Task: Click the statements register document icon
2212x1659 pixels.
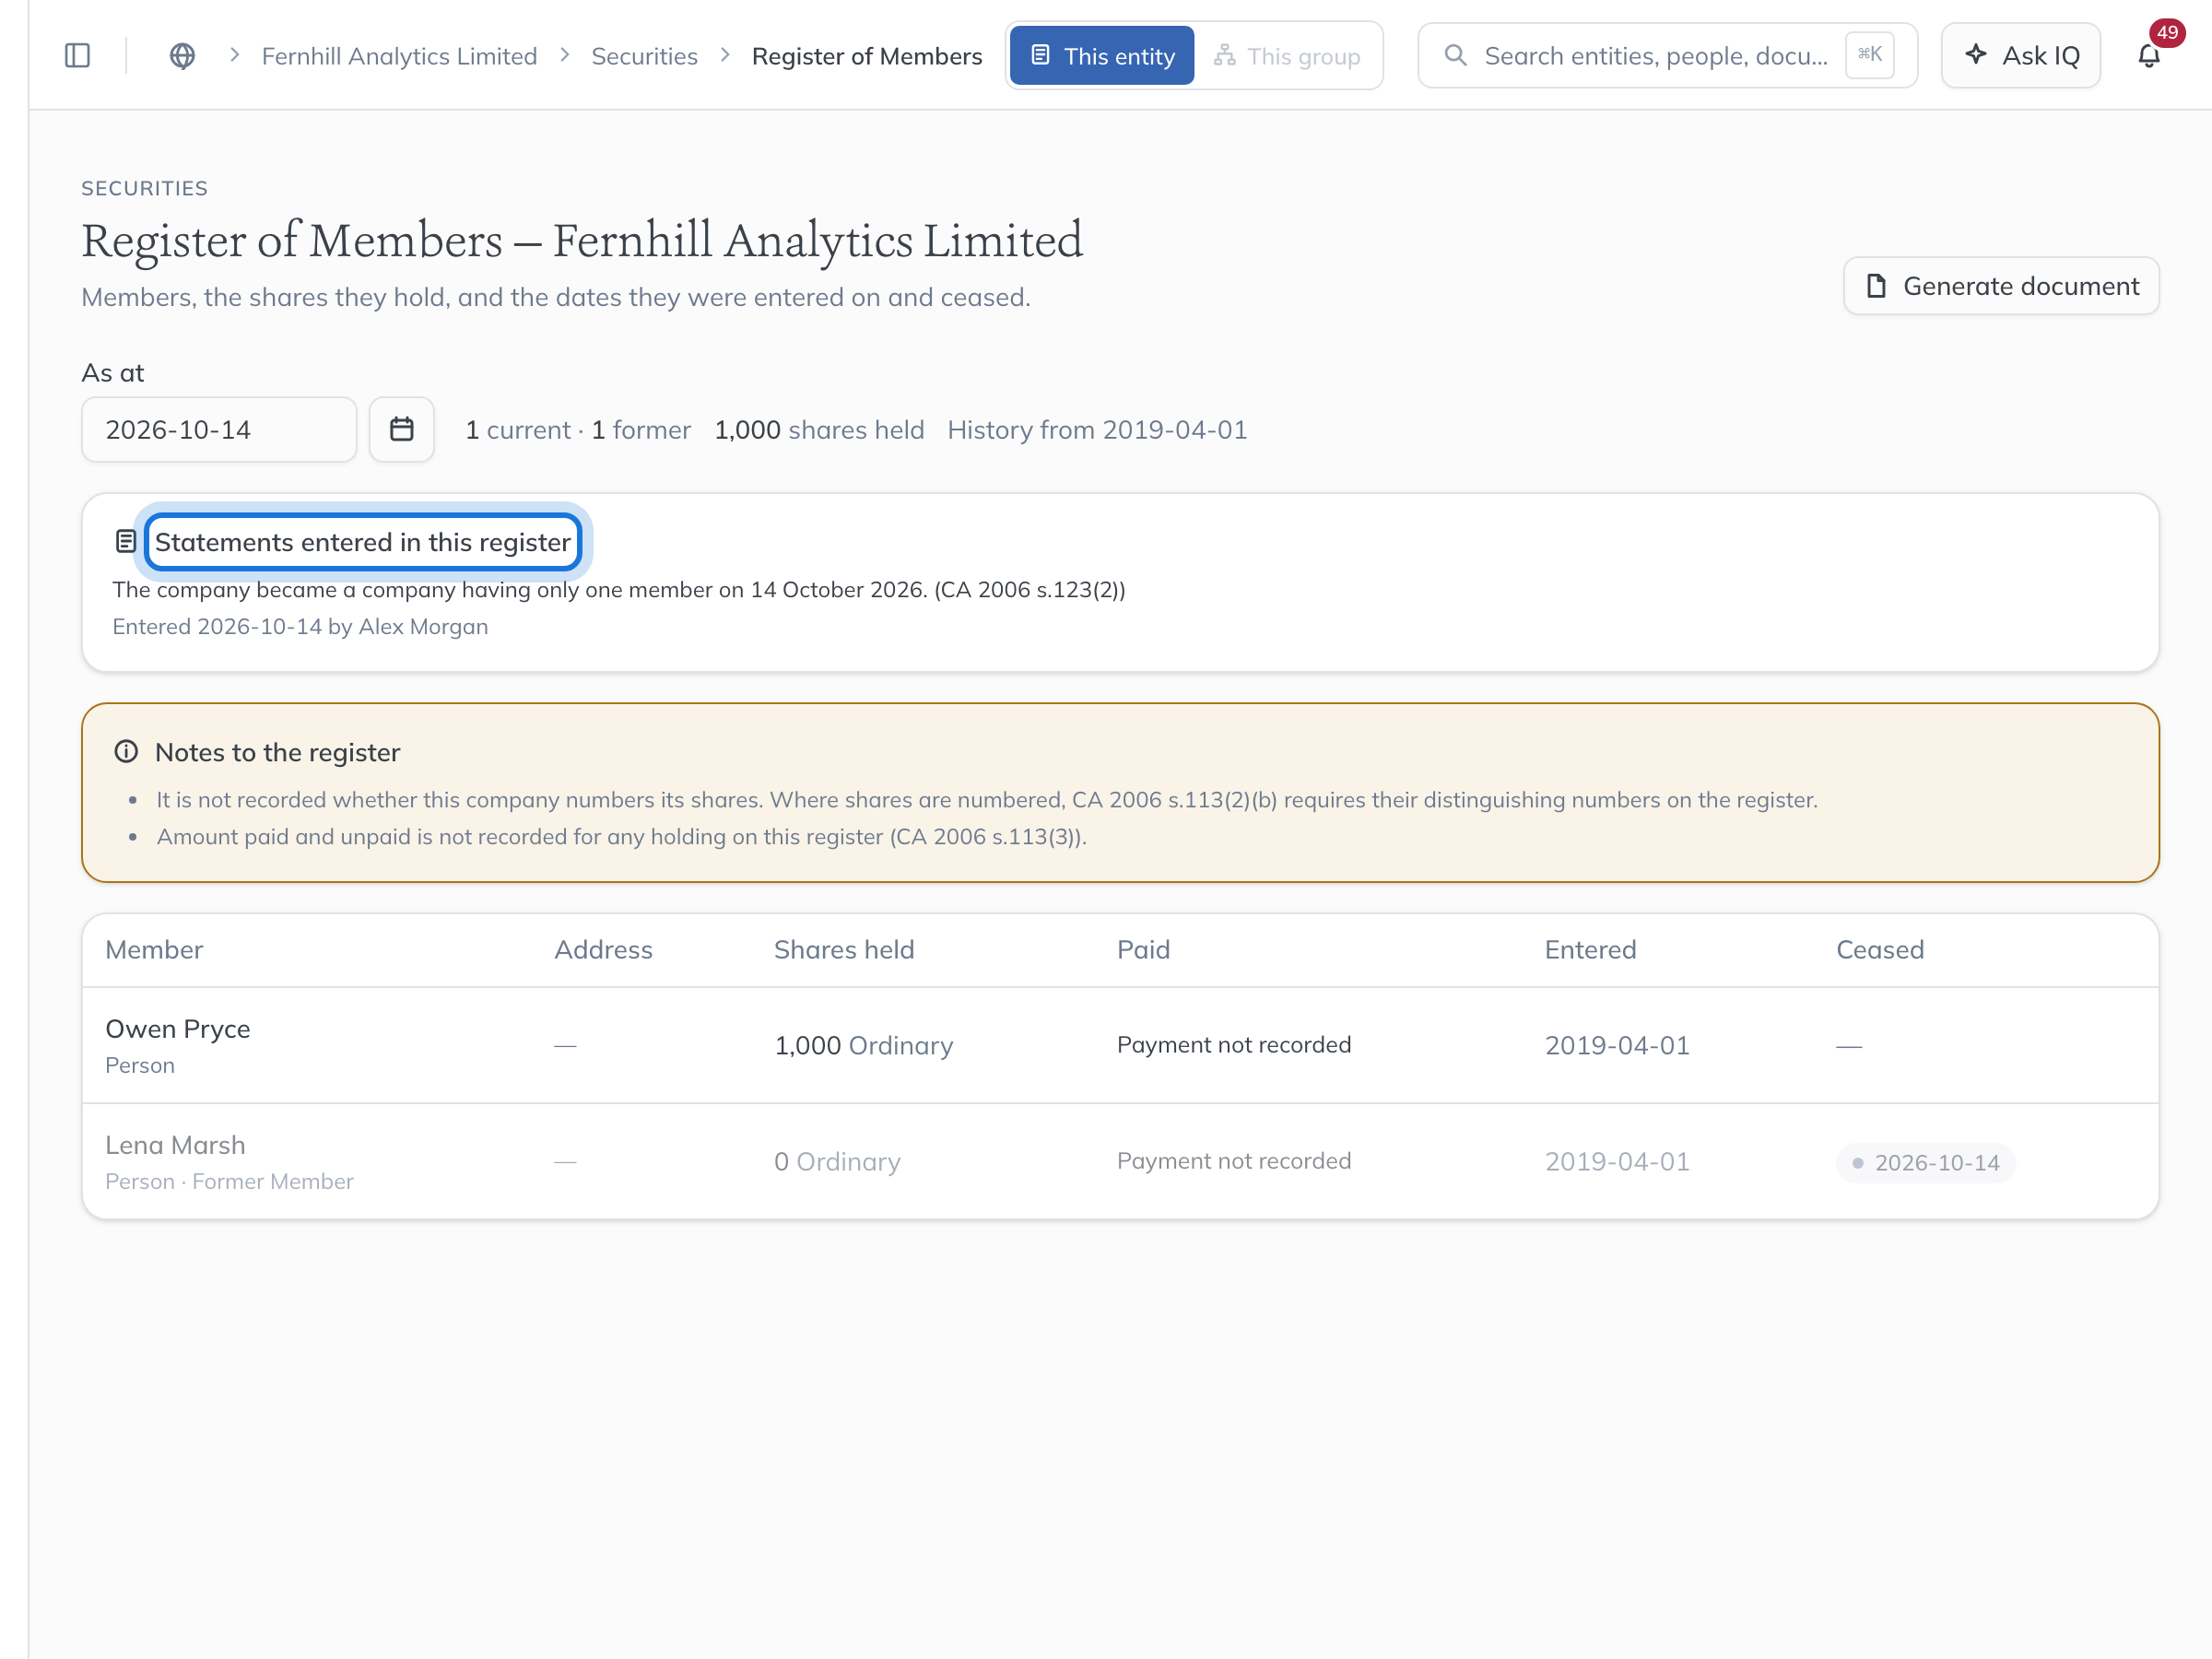Action: [x=126, y=542]
